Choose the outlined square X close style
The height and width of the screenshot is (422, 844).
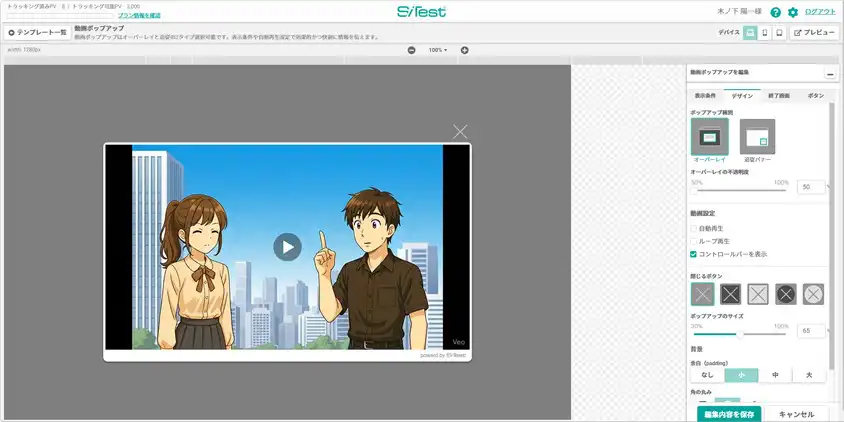pos(758,294)
